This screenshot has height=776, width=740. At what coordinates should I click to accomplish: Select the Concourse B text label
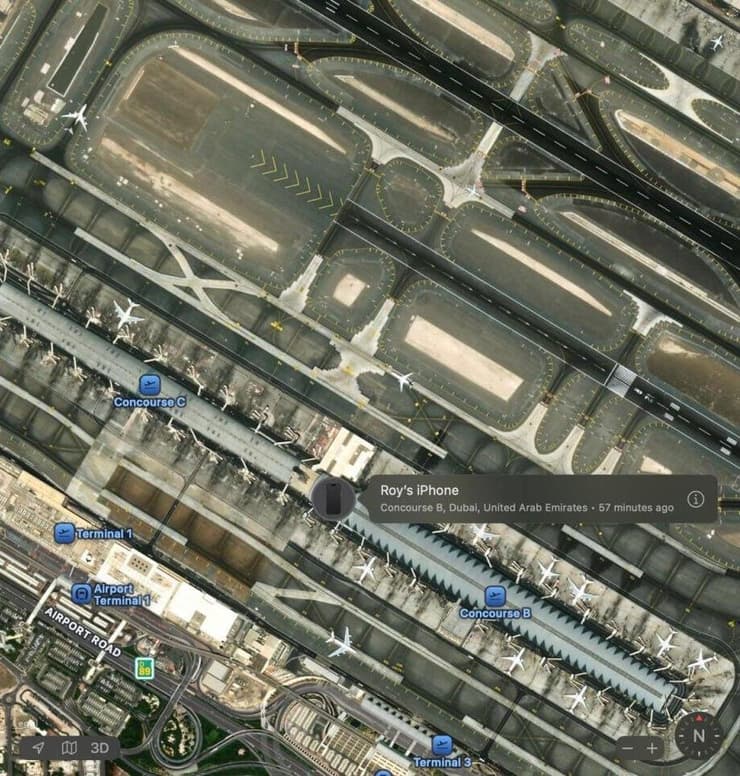click(x=495, y=613)
